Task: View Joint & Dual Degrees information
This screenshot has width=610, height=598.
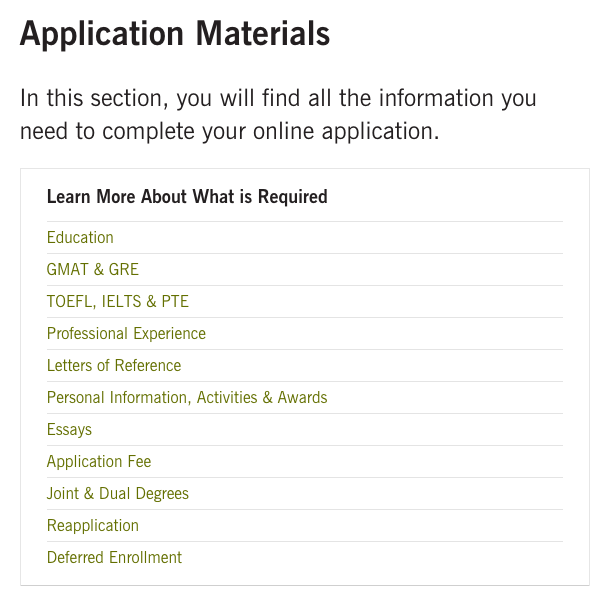Action: tap(118, 494)
